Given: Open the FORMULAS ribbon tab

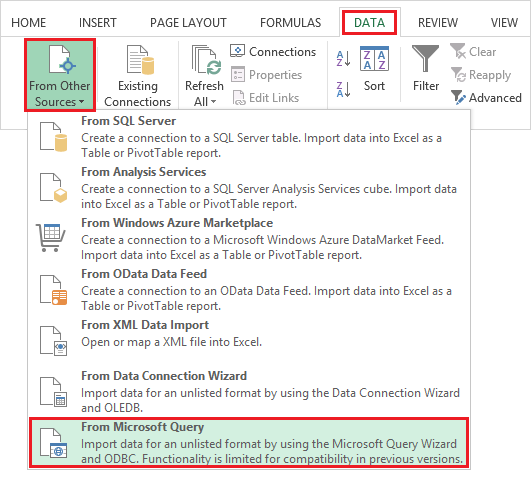Looking at the screenshot, I should [x=291, y=23].
